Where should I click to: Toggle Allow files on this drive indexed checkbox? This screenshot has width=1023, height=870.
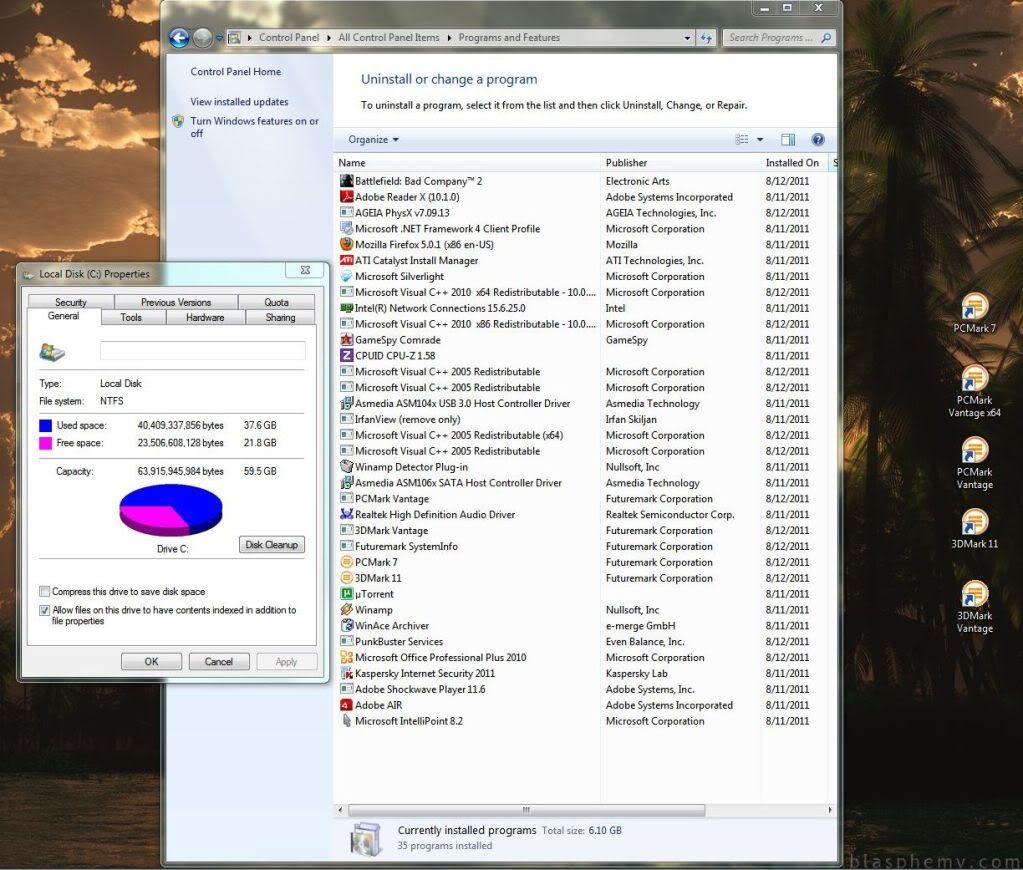click(44, 610)
